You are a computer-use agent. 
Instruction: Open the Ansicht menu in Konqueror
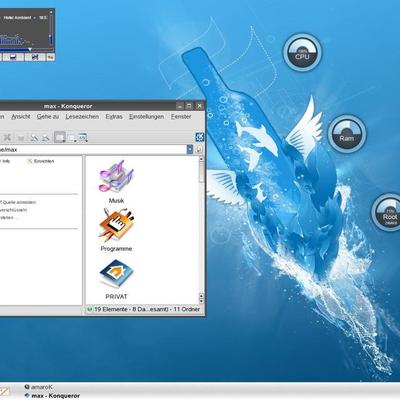point(21,117)
